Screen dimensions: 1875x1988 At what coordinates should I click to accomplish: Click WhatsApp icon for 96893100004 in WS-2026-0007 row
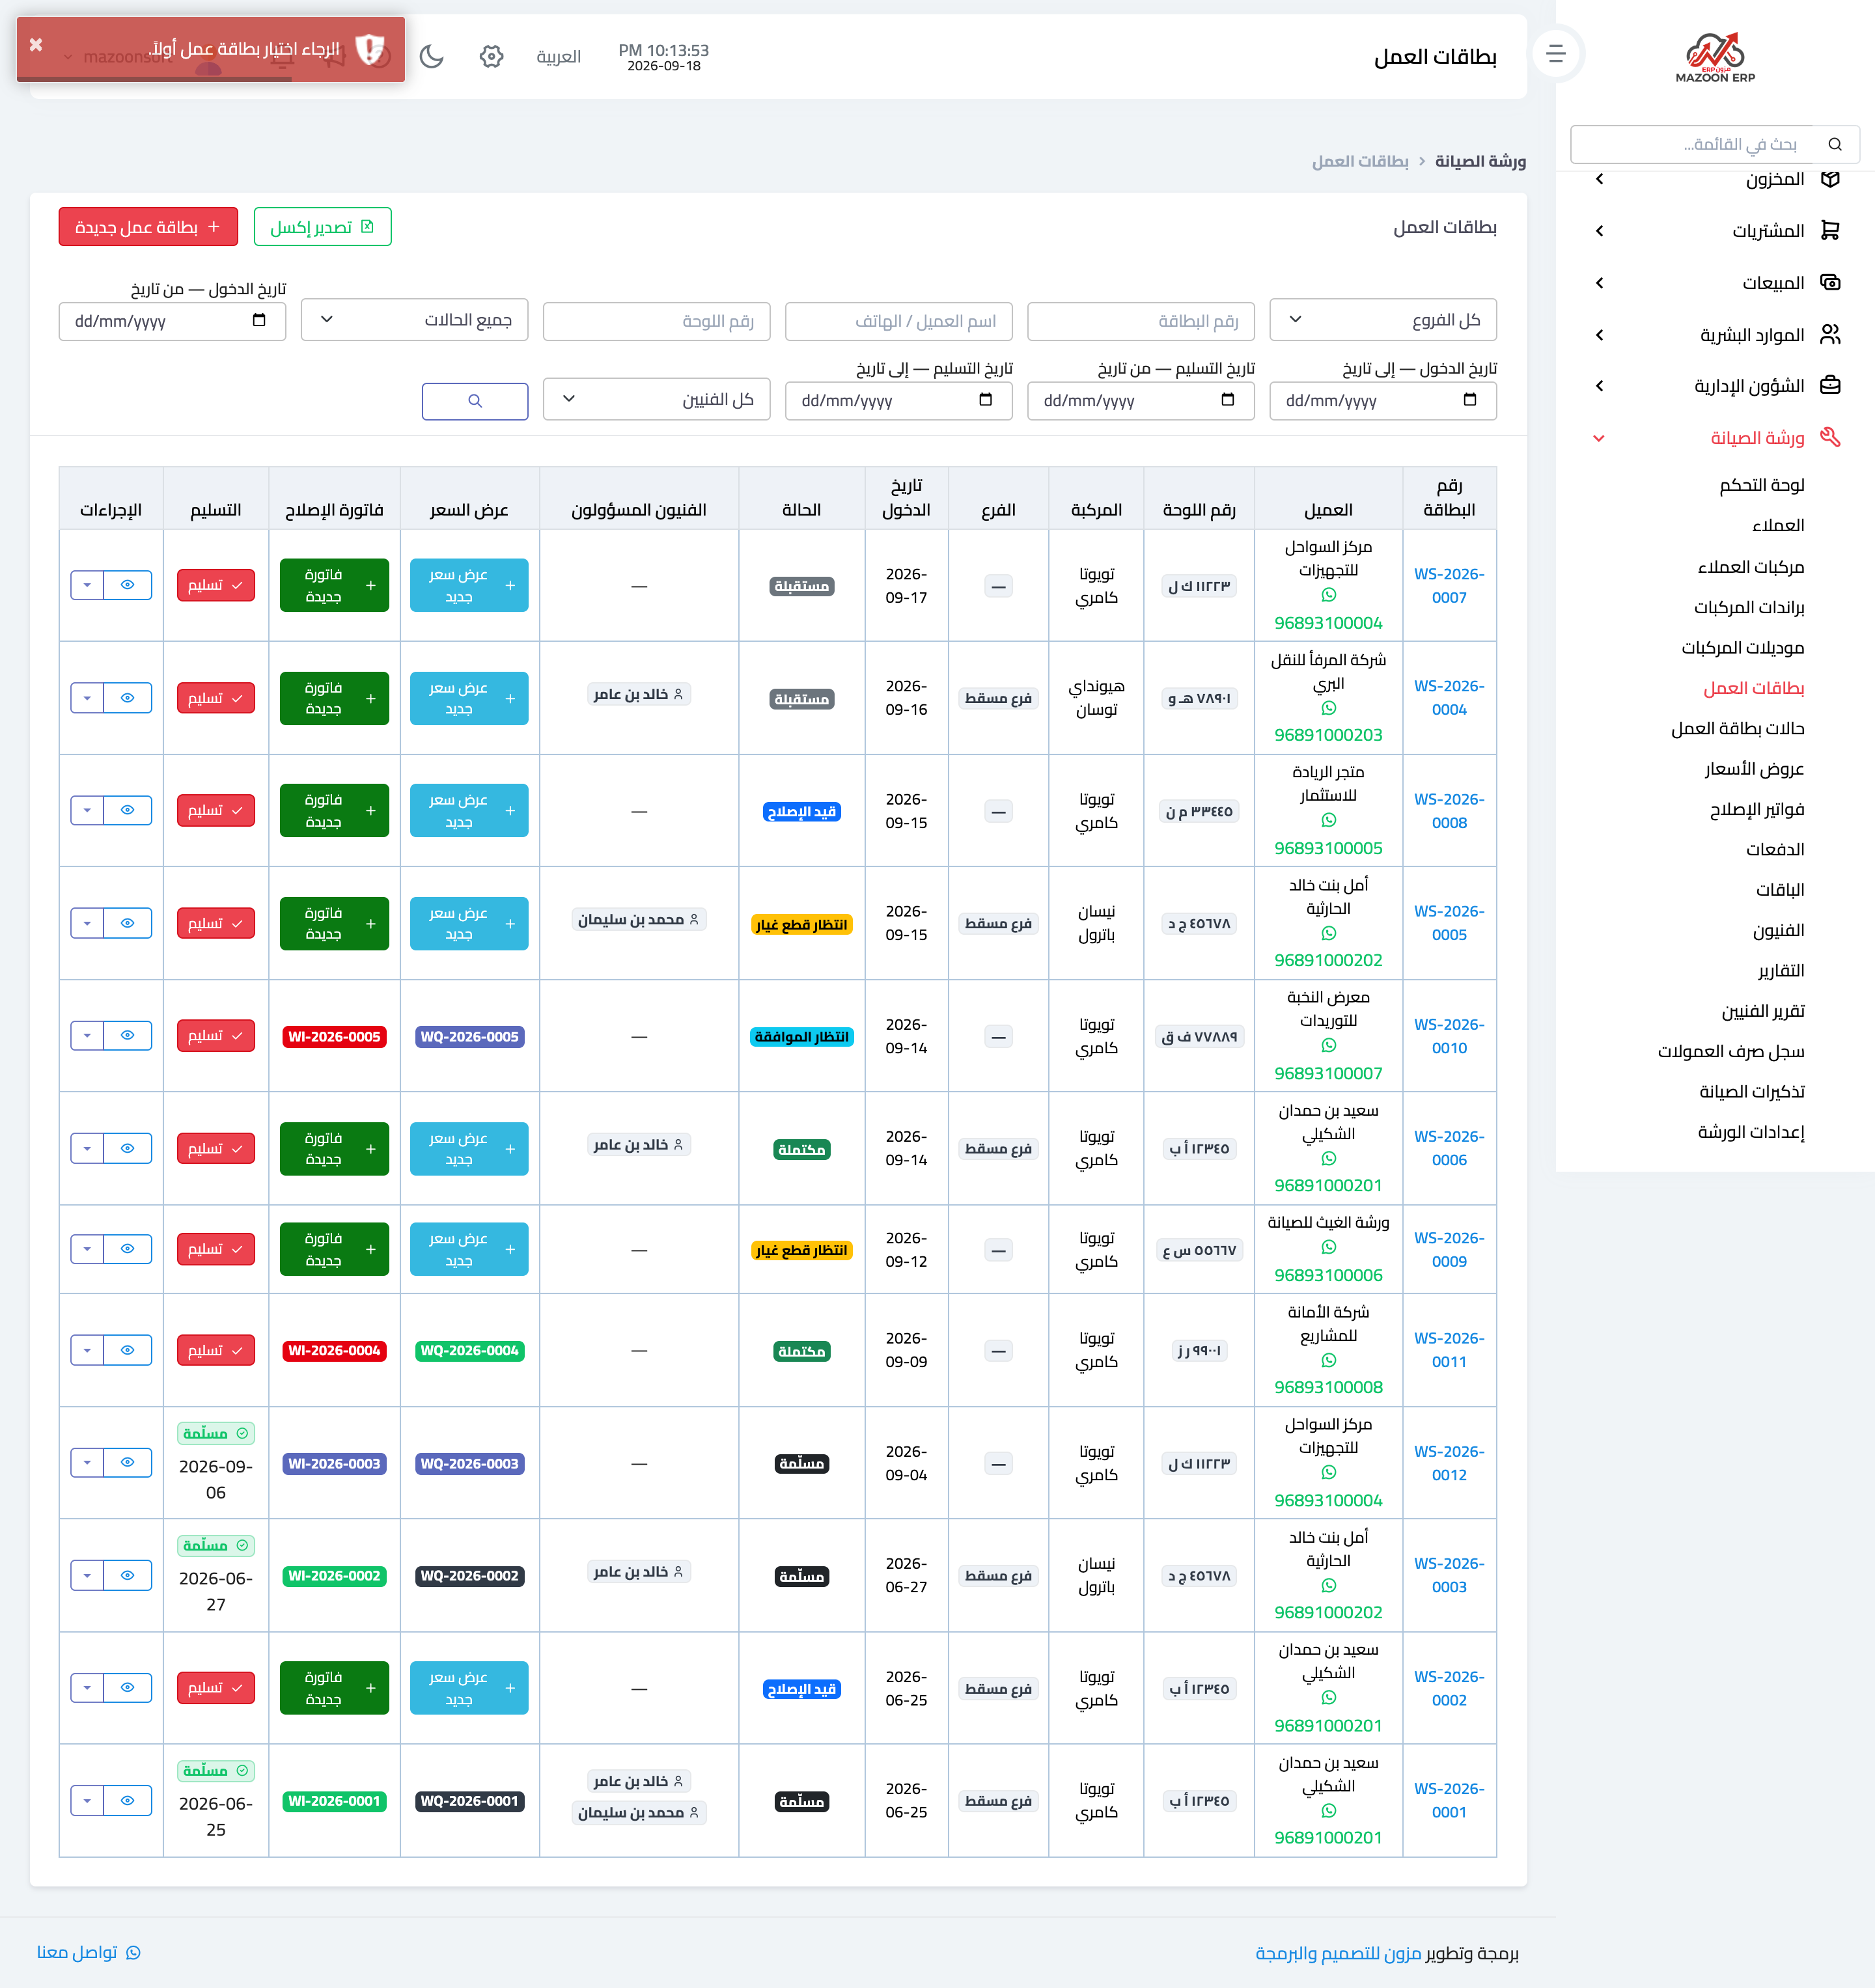[x=1328, y=595]
